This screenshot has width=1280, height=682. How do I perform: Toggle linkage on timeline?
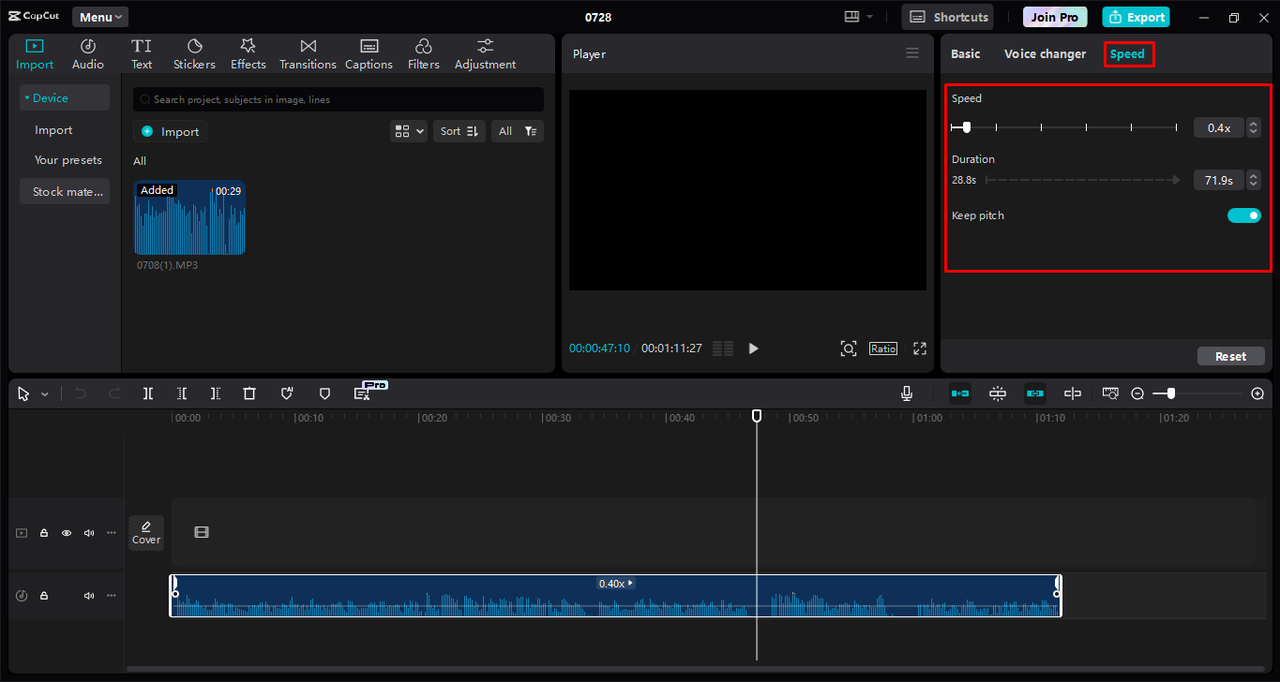click(1035, 394)
